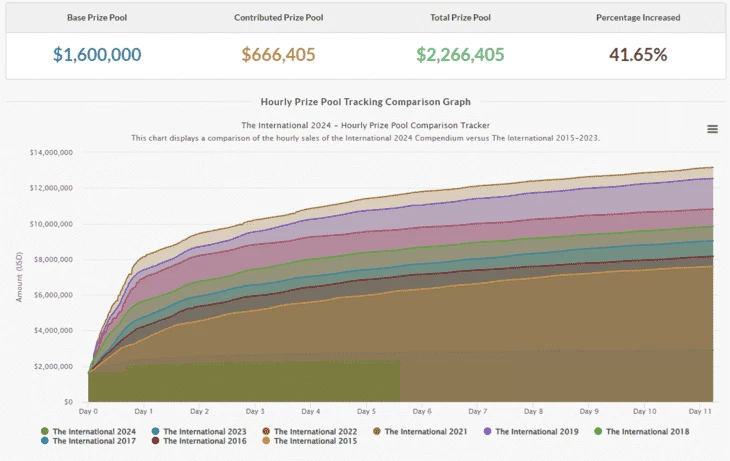The height and width of the screenshot is (461, 730).
Task: Click the Day 9 x-axis label
Action: coord(589,411)
